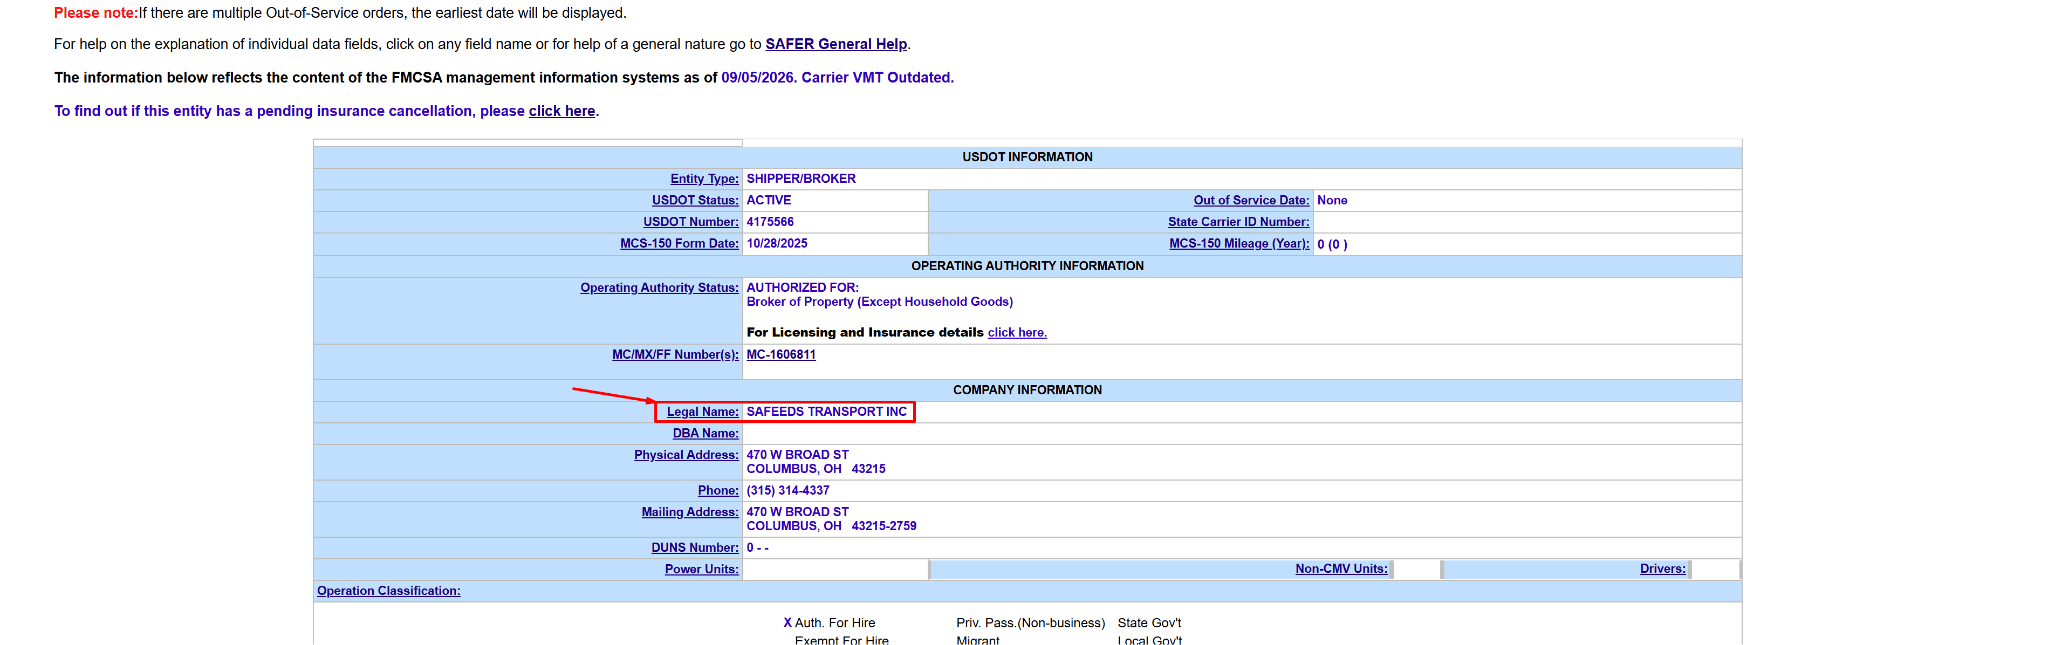This screenshot has height=645, width=2048.
Task: Open the Entity Type field help
Action: coord(704,179)
